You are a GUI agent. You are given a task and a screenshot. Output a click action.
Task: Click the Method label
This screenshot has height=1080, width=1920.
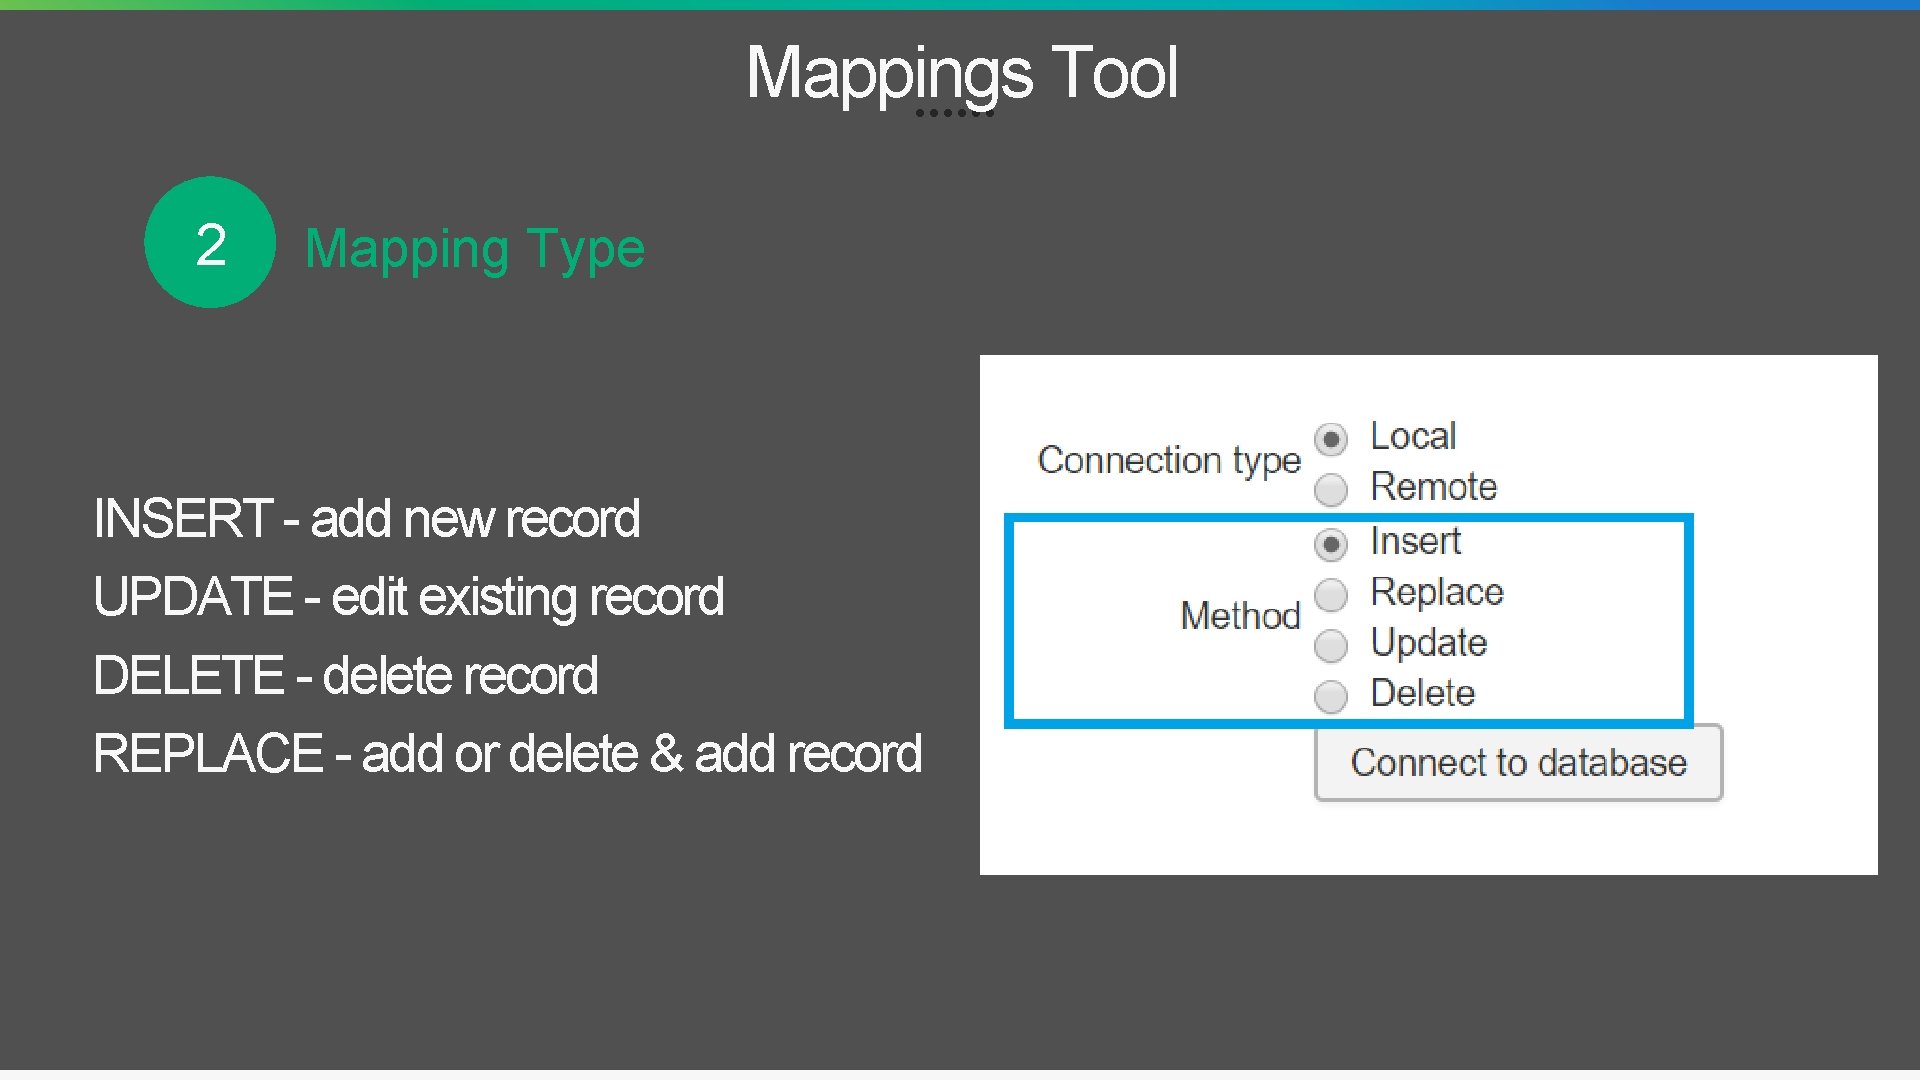(x=1240, y=615)
